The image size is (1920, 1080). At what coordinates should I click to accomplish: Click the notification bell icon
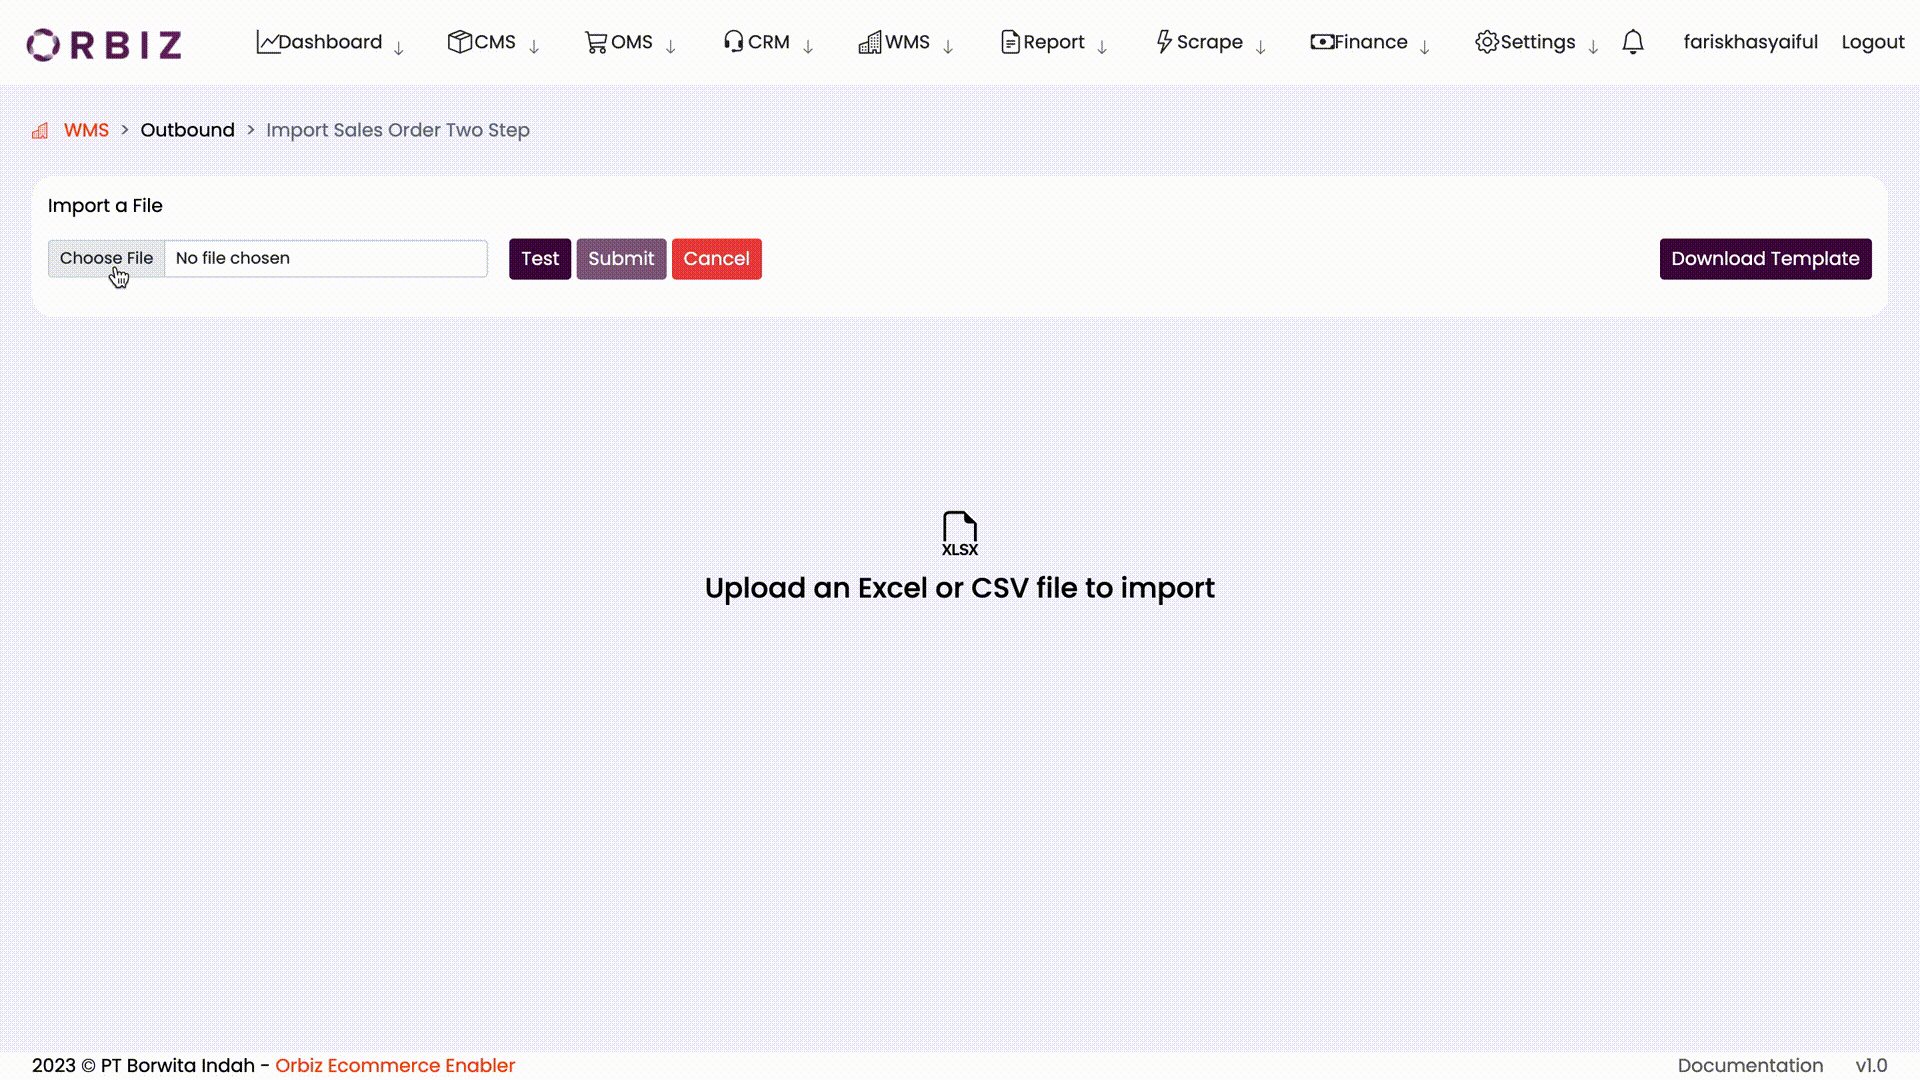(1634, 42)
